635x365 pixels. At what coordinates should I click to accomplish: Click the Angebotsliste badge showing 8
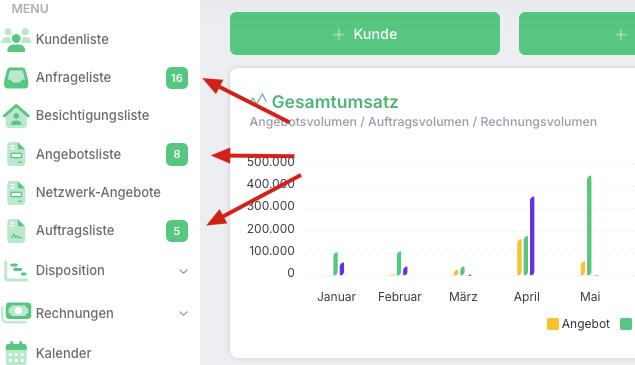(x=177, y=154)
